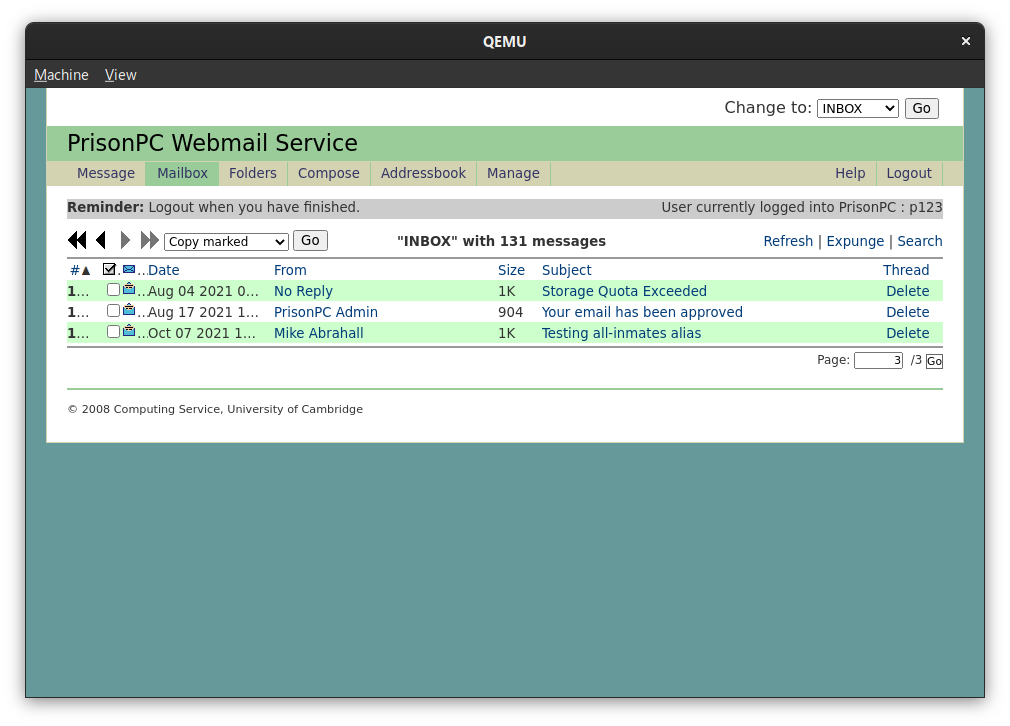The height and width of the screenshot is (726, 1010).
Task: Tick checkbox for PrisonPC Admin message
Action: 113,311
